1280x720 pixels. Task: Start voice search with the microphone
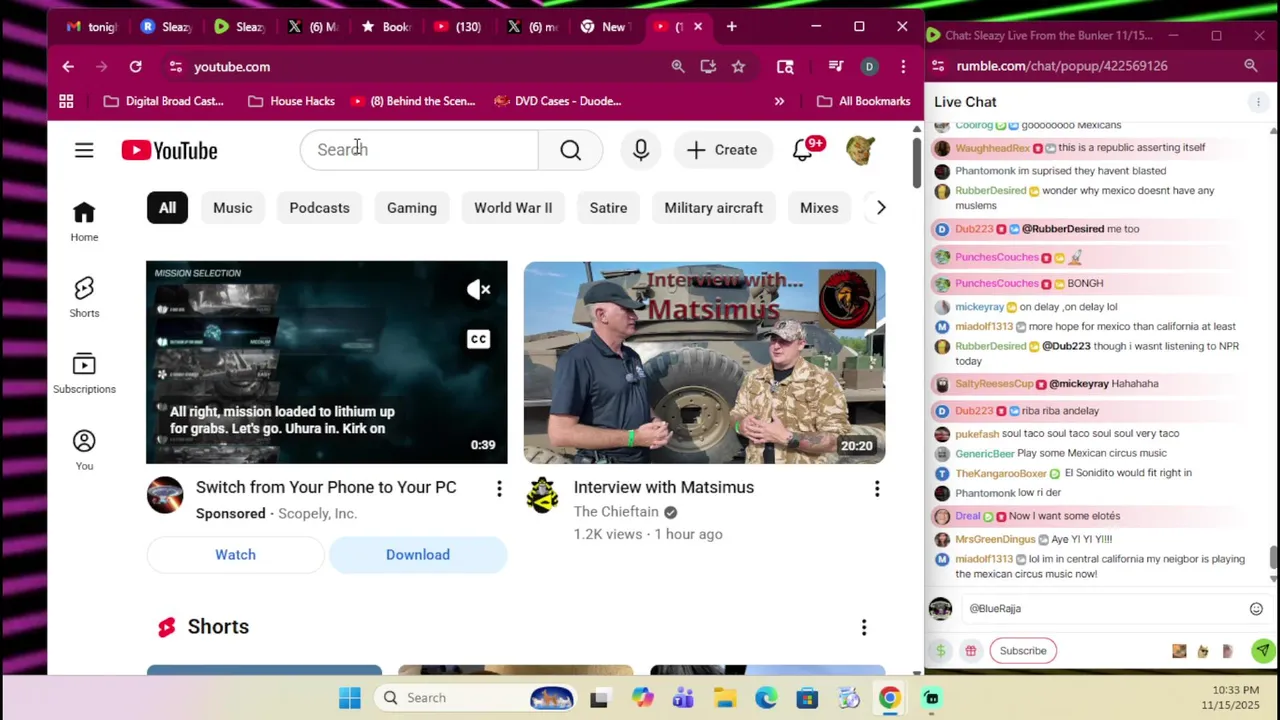point(641,150)
